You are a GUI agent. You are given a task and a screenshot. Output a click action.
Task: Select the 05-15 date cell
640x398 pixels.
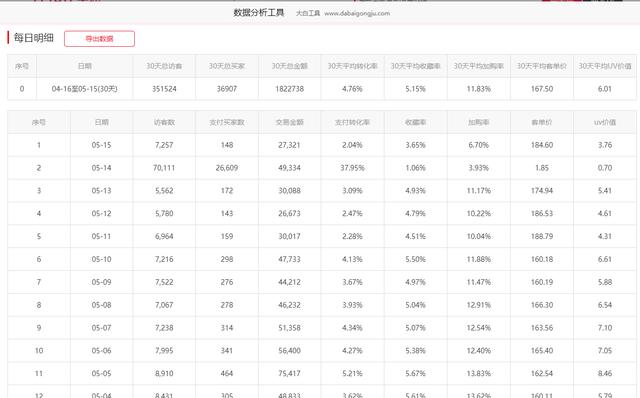(x=101, y=145)
